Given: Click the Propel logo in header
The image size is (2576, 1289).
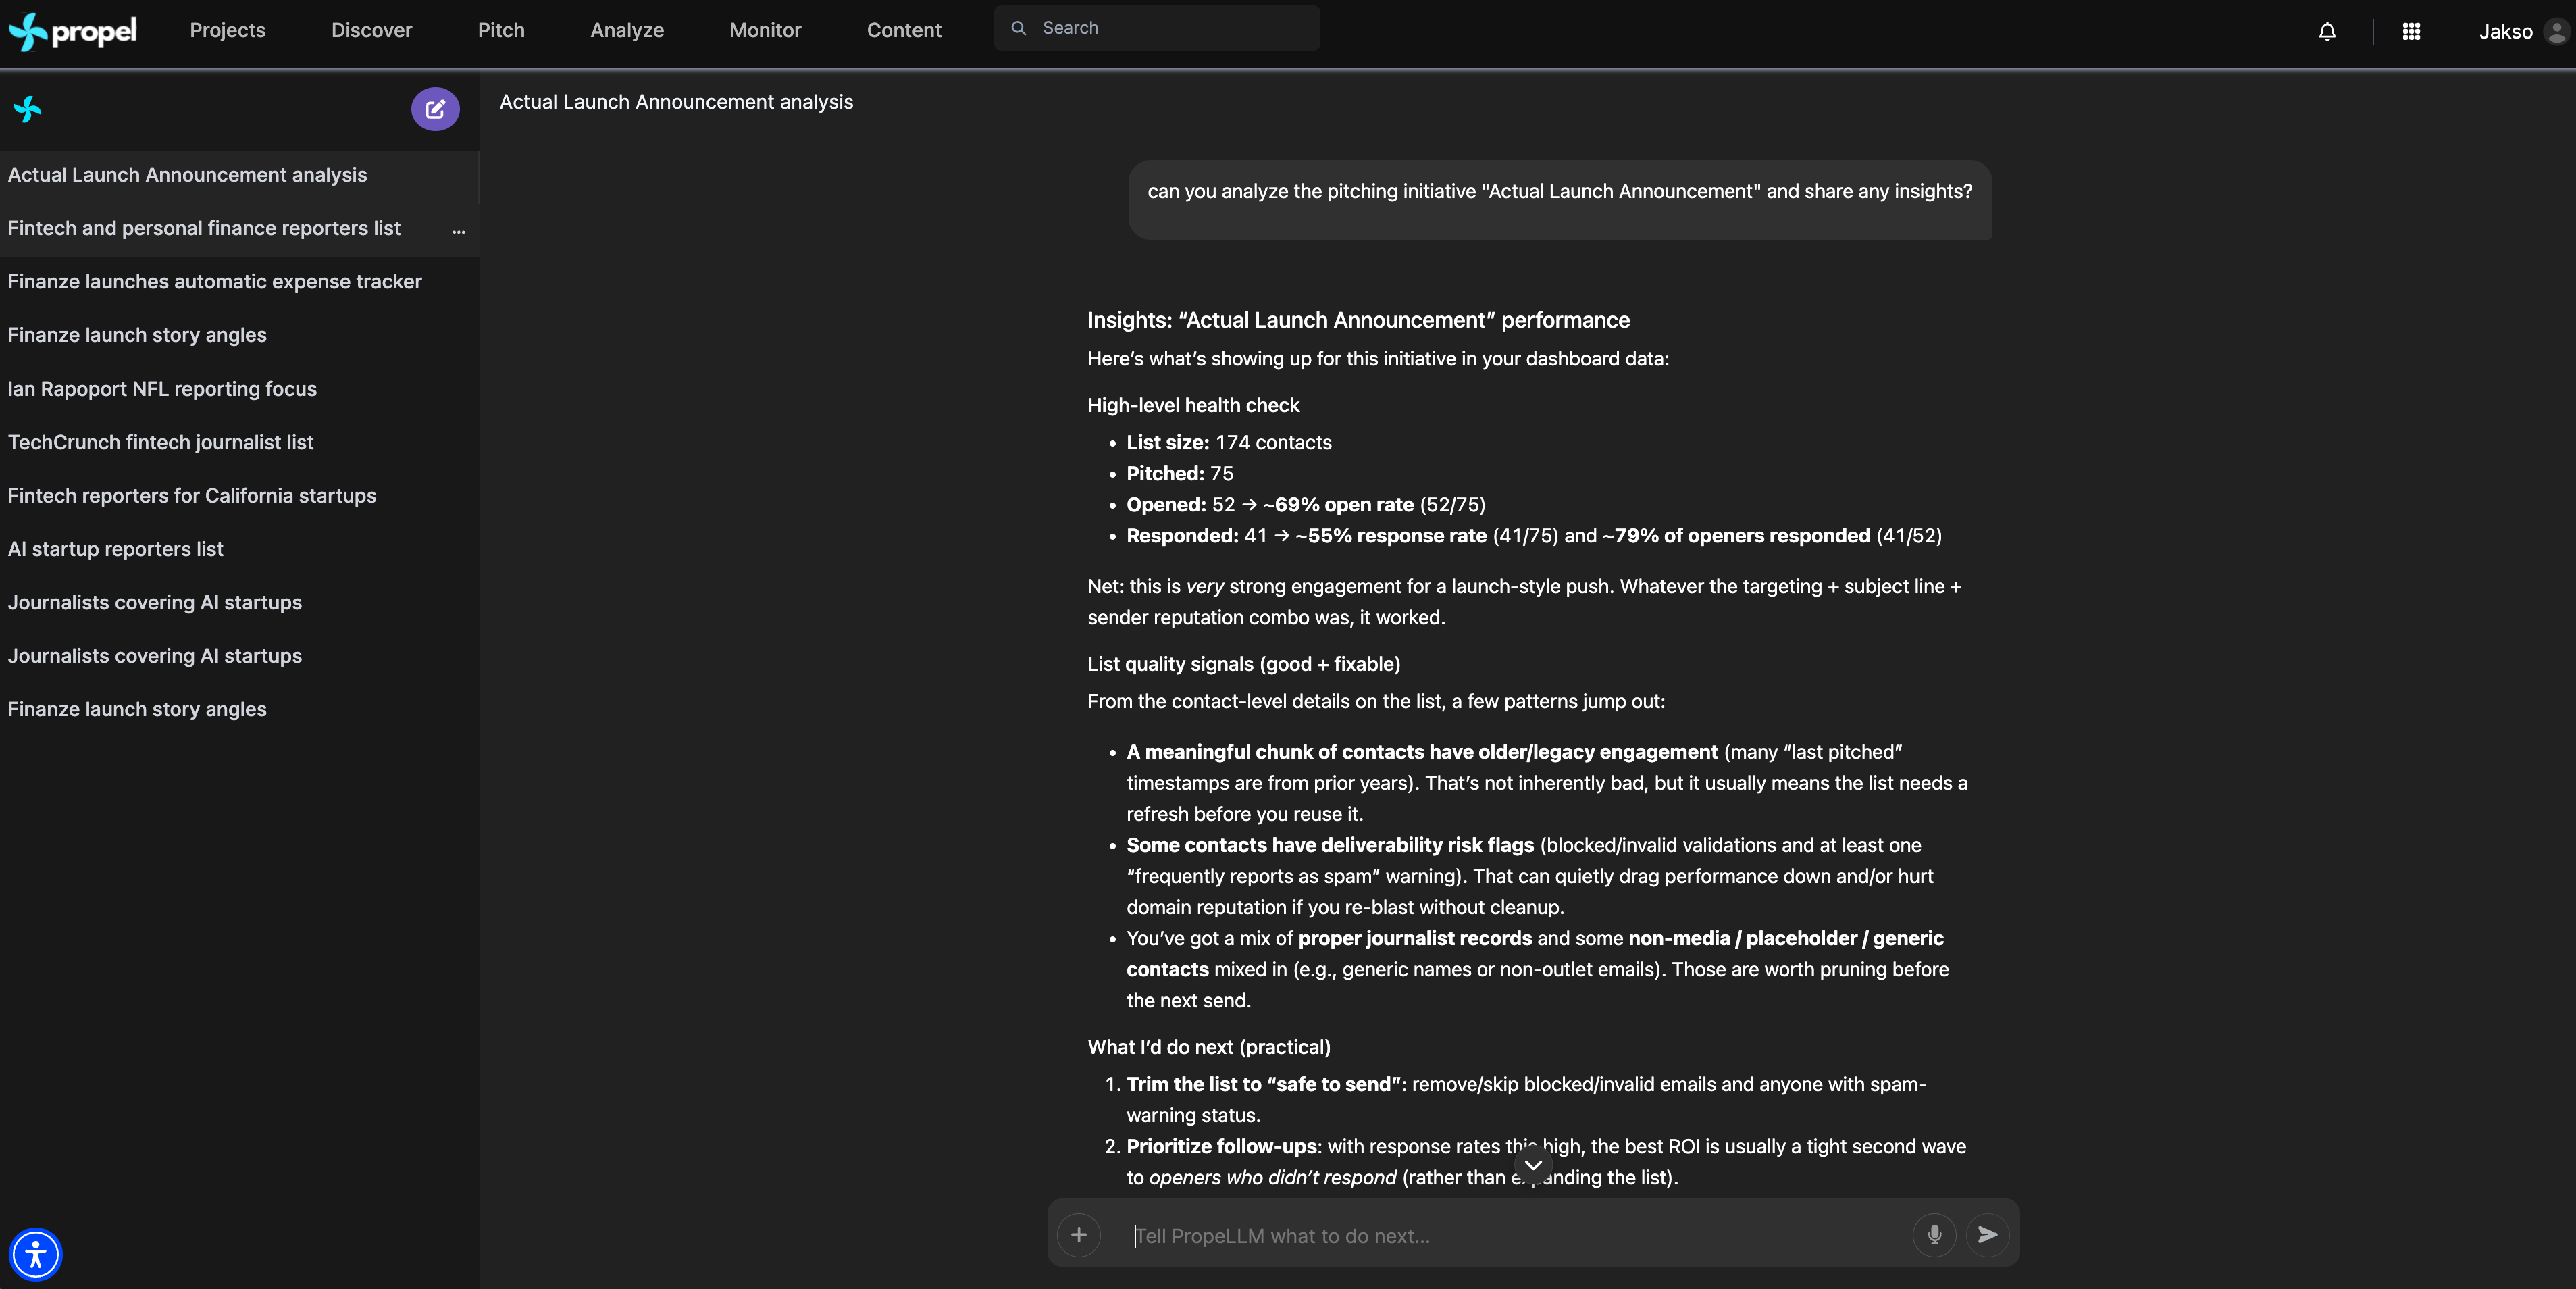Looking at the screenshot, I should [x=73, y=31].
